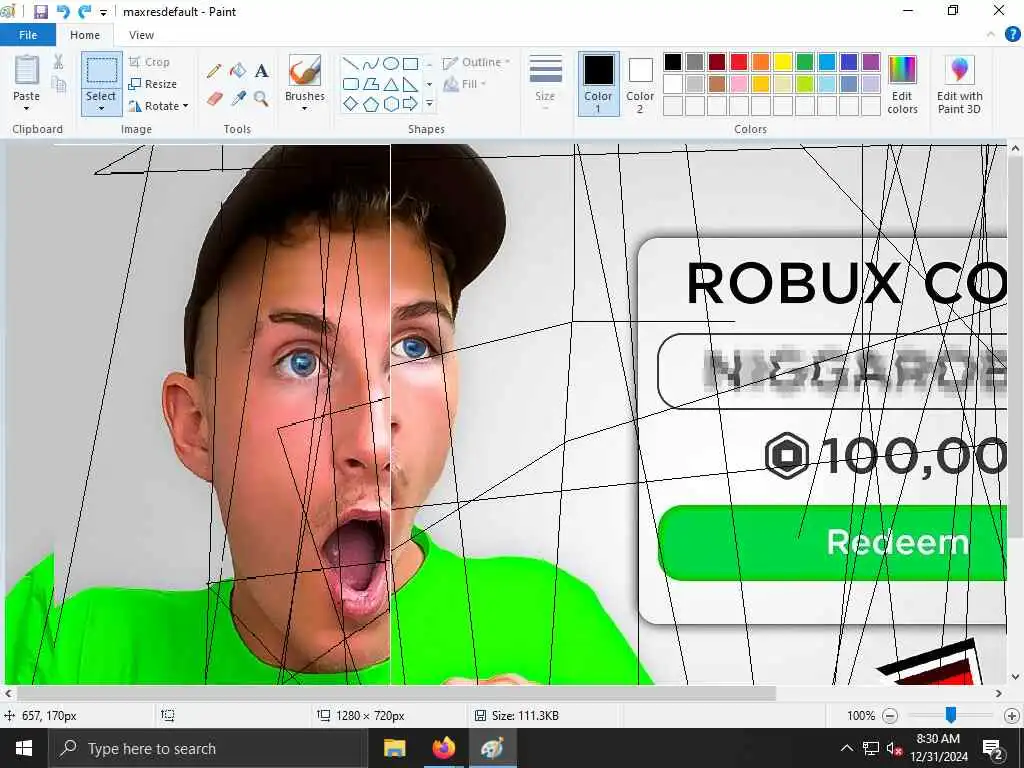Screen dimensions: 1024x768
Task: Switch to the Home tab
Action: tap(85, 35)
